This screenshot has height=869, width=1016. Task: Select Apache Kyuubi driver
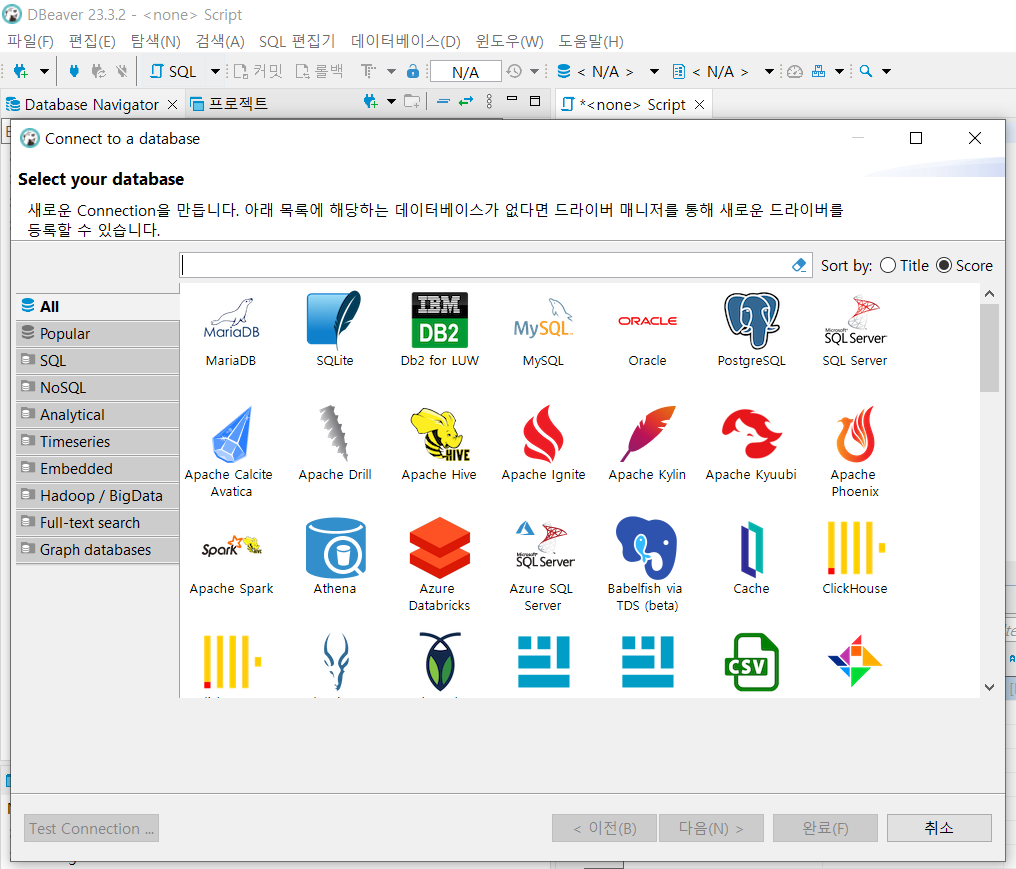coord(752,443)
